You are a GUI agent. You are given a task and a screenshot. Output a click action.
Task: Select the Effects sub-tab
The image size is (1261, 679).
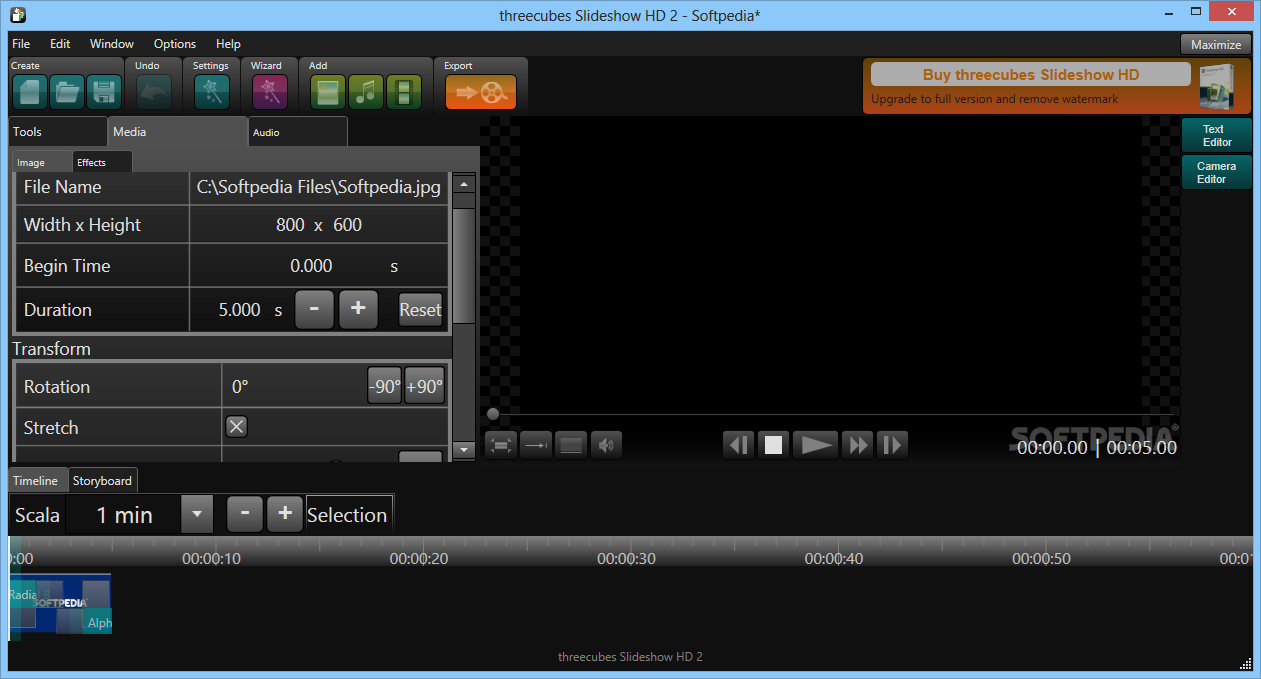pyautogui.click(x=102, y=162)
